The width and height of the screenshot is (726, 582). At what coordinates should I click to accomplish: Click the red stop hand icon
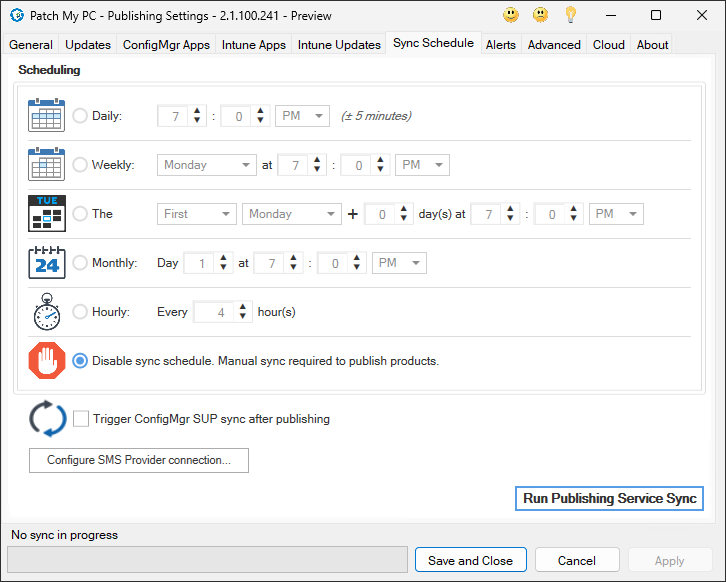pos(47,361)
